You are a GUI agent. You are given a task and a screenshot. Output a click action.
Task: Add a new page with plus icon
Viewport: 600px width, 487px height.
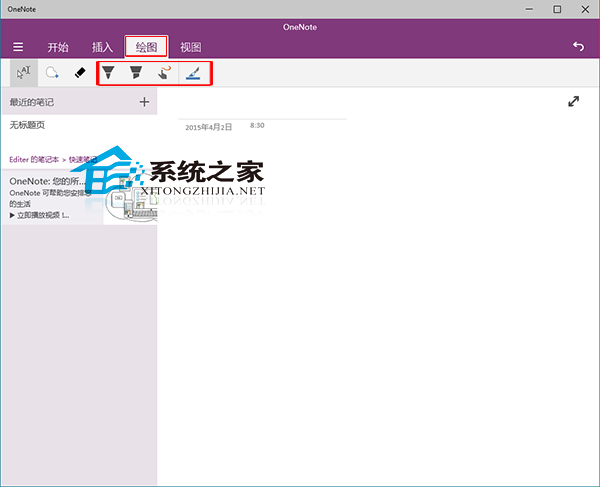tap(144, 102)
